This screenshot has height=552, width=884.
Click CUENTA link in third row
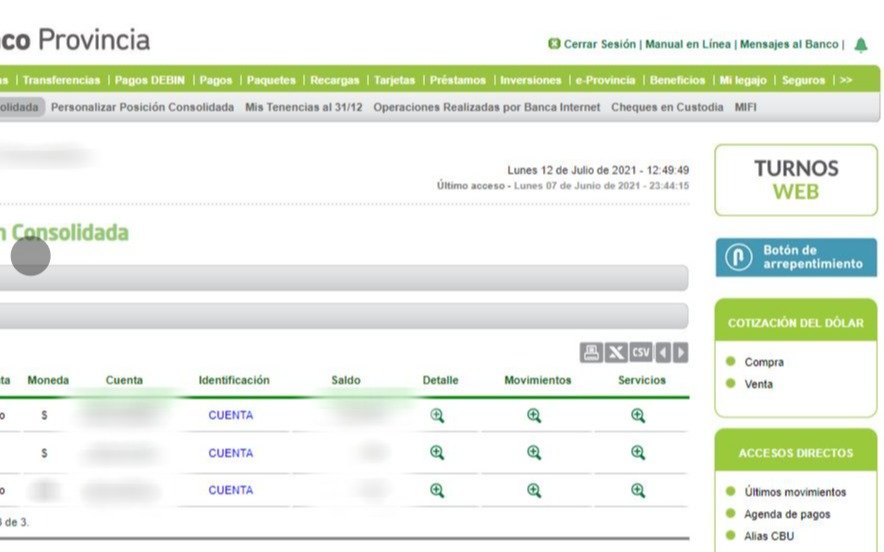point(231,490)
